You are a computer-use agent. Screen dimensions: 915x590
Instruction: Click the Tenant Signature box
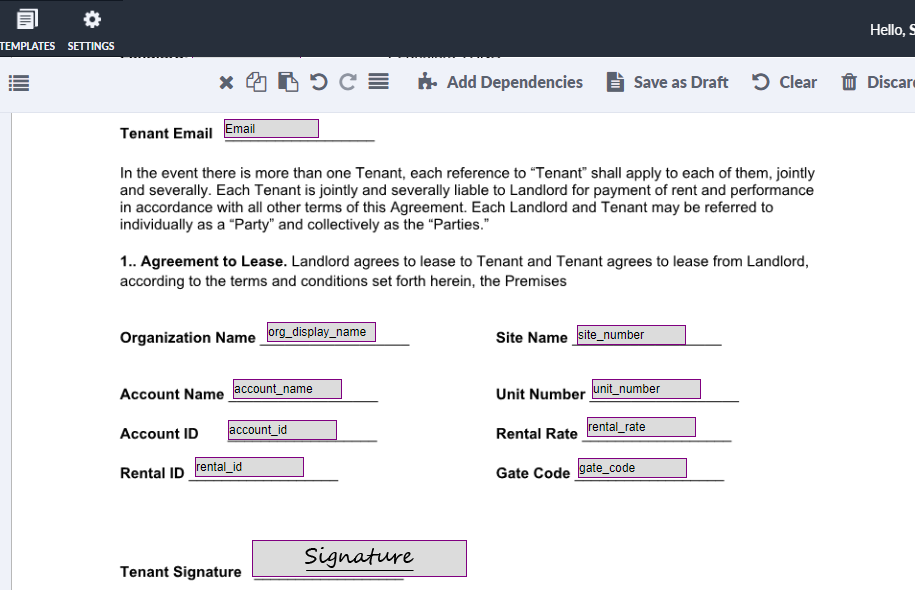pyautogui.click(x=358, y=558)
